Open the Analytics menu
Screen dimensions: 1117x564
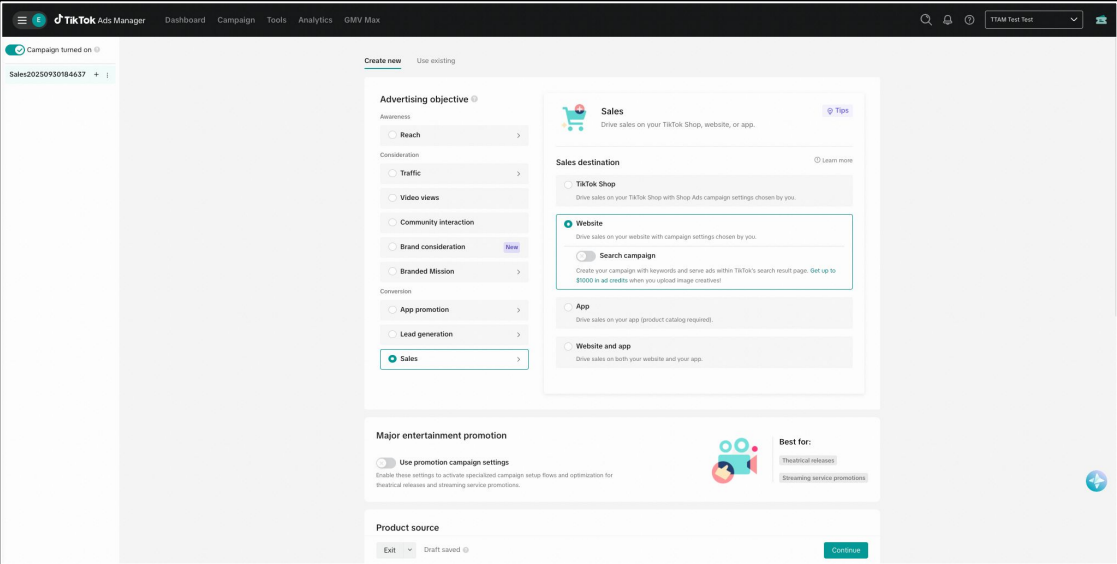click(315, 20)
